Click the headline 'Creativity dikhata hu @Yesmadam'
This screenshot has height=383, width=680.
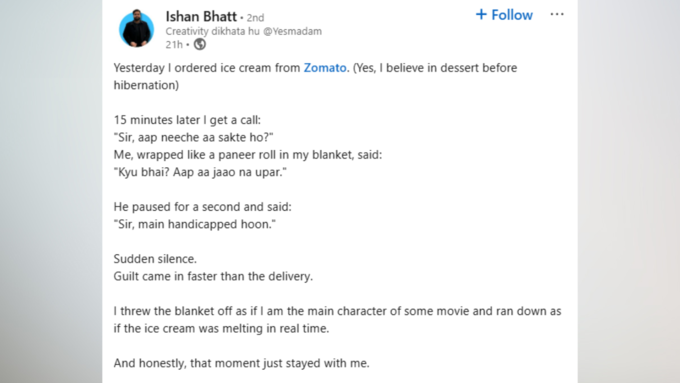[244, 31]
